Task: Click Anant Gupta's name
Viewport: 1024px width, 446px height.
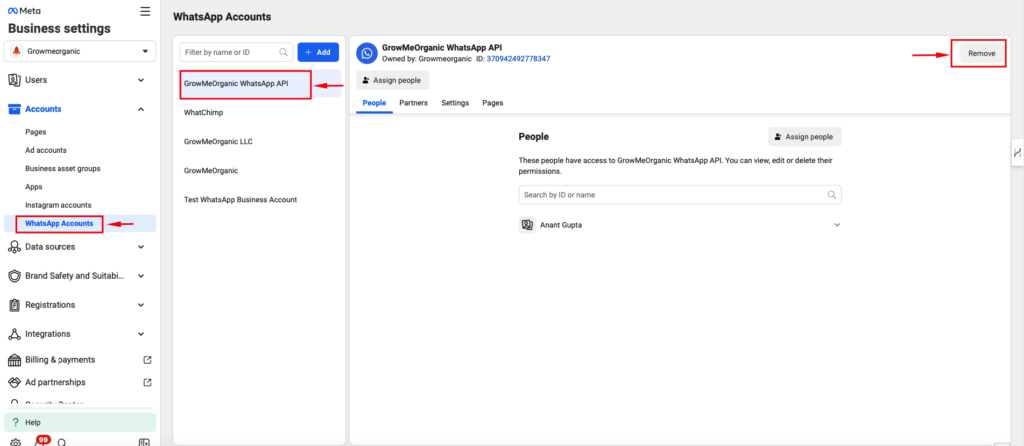Action: (561, 225)
